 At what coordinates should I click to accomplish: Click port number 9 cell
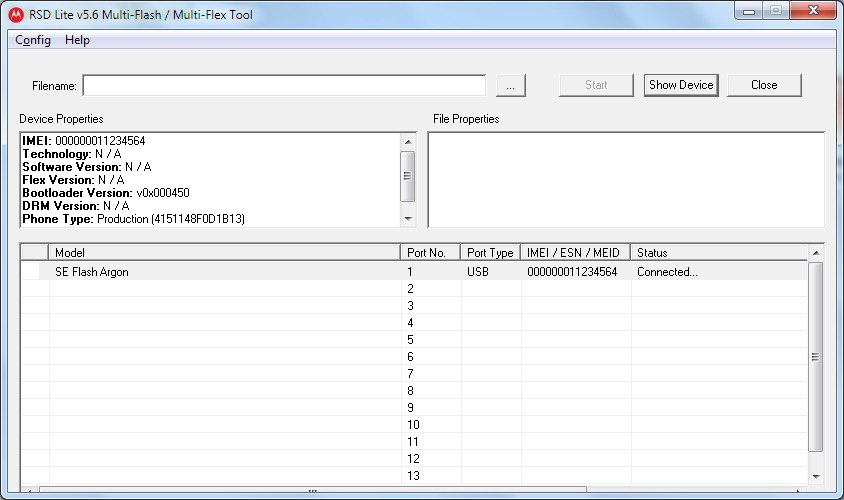[x=430, y=407]
